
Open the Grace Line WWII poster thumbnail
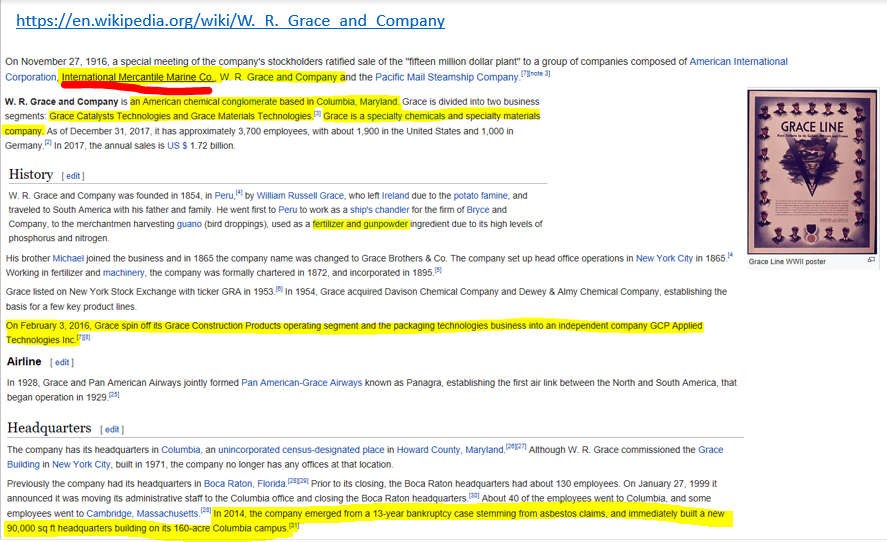812,171
